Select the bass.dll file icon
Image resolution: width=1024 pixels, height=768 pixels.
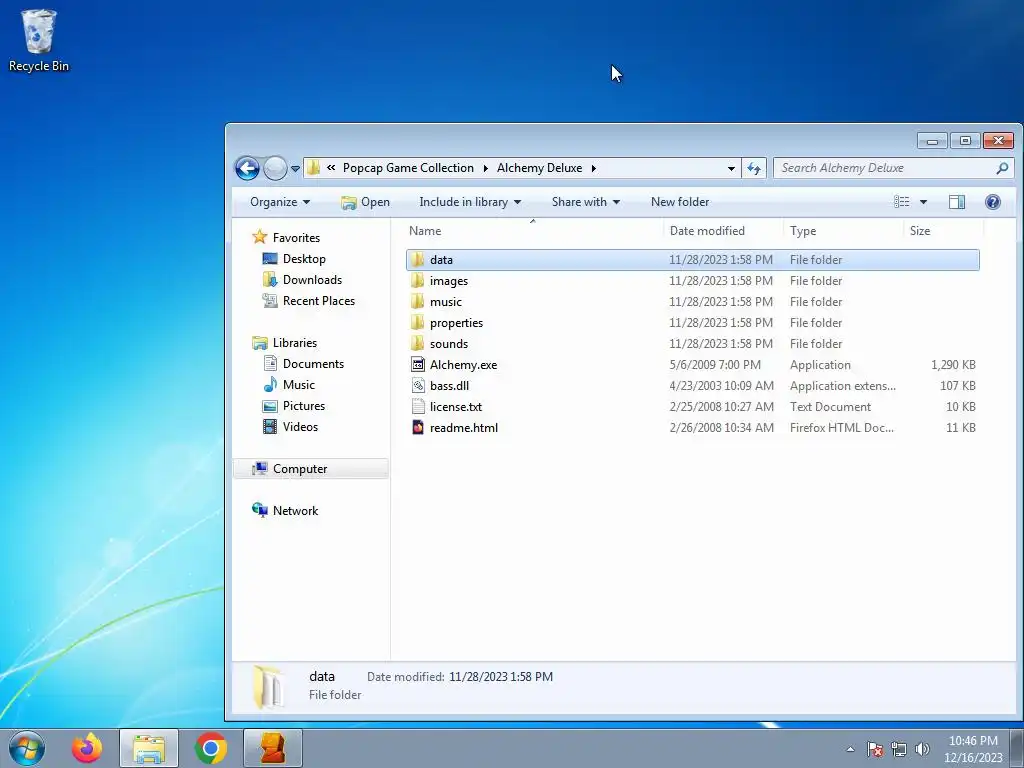418,386
